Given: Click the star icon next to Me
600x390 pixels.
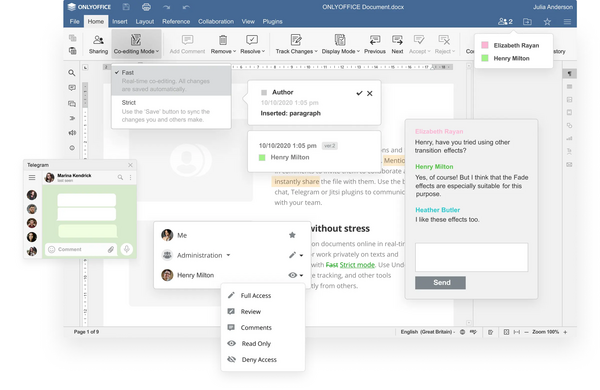Looking at the screenshot, I should pyautogui.click(x=292, y=235).
